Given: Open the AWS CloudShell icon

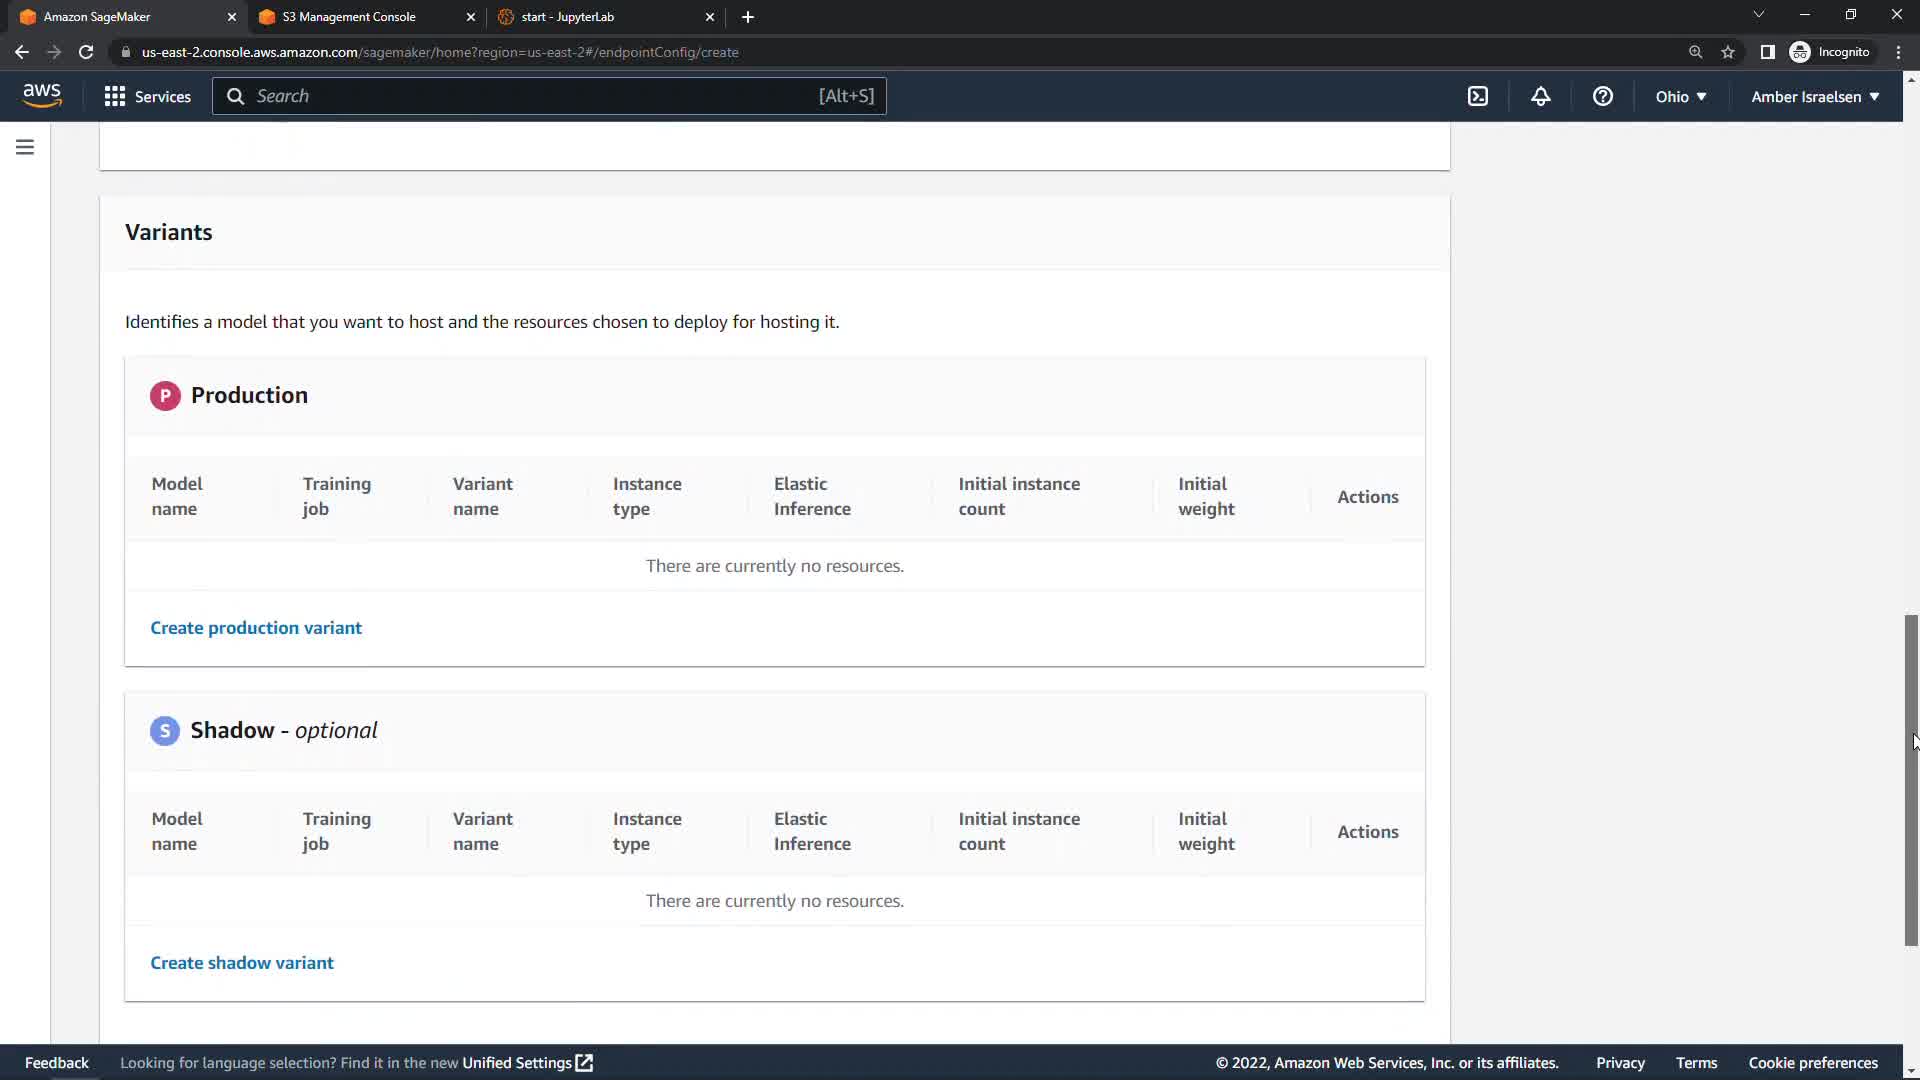Looking at the screenshot, I should tap(1478, 96).
